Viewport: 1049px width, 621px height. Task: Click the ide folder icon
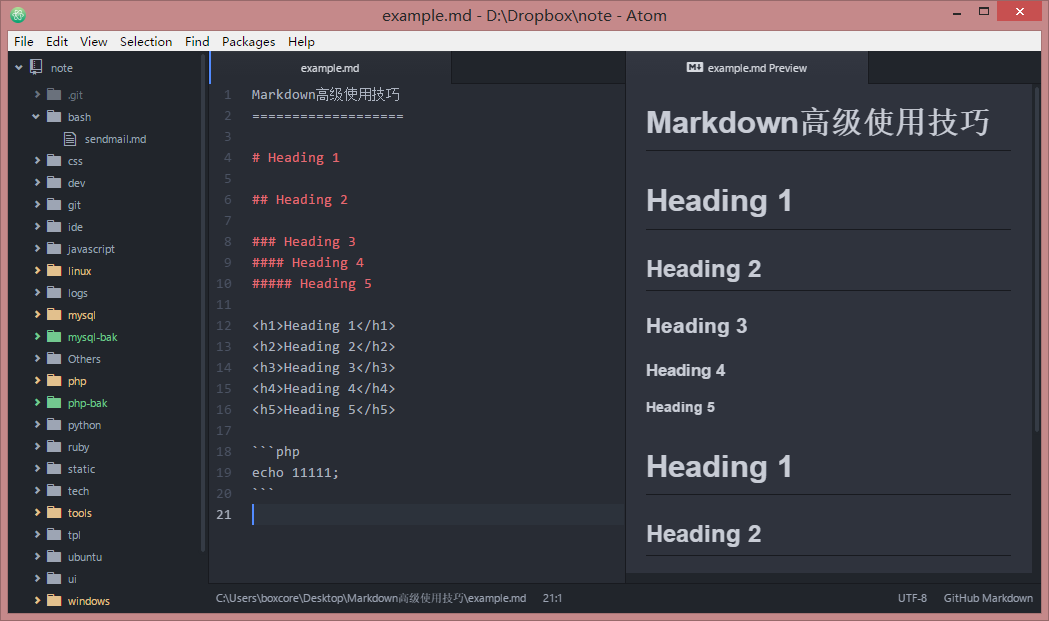54,227
